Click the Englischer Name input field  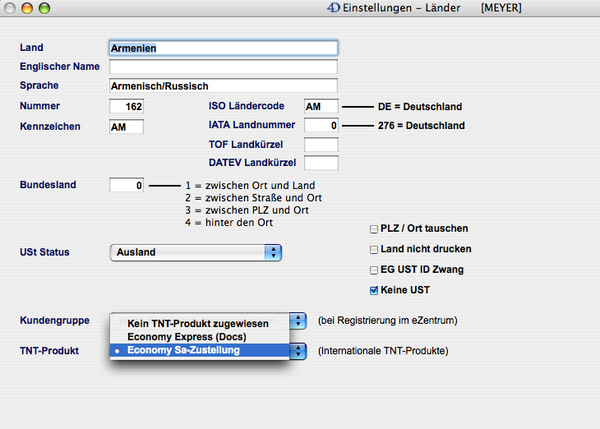pyautogui.click(x=223, y=66)
